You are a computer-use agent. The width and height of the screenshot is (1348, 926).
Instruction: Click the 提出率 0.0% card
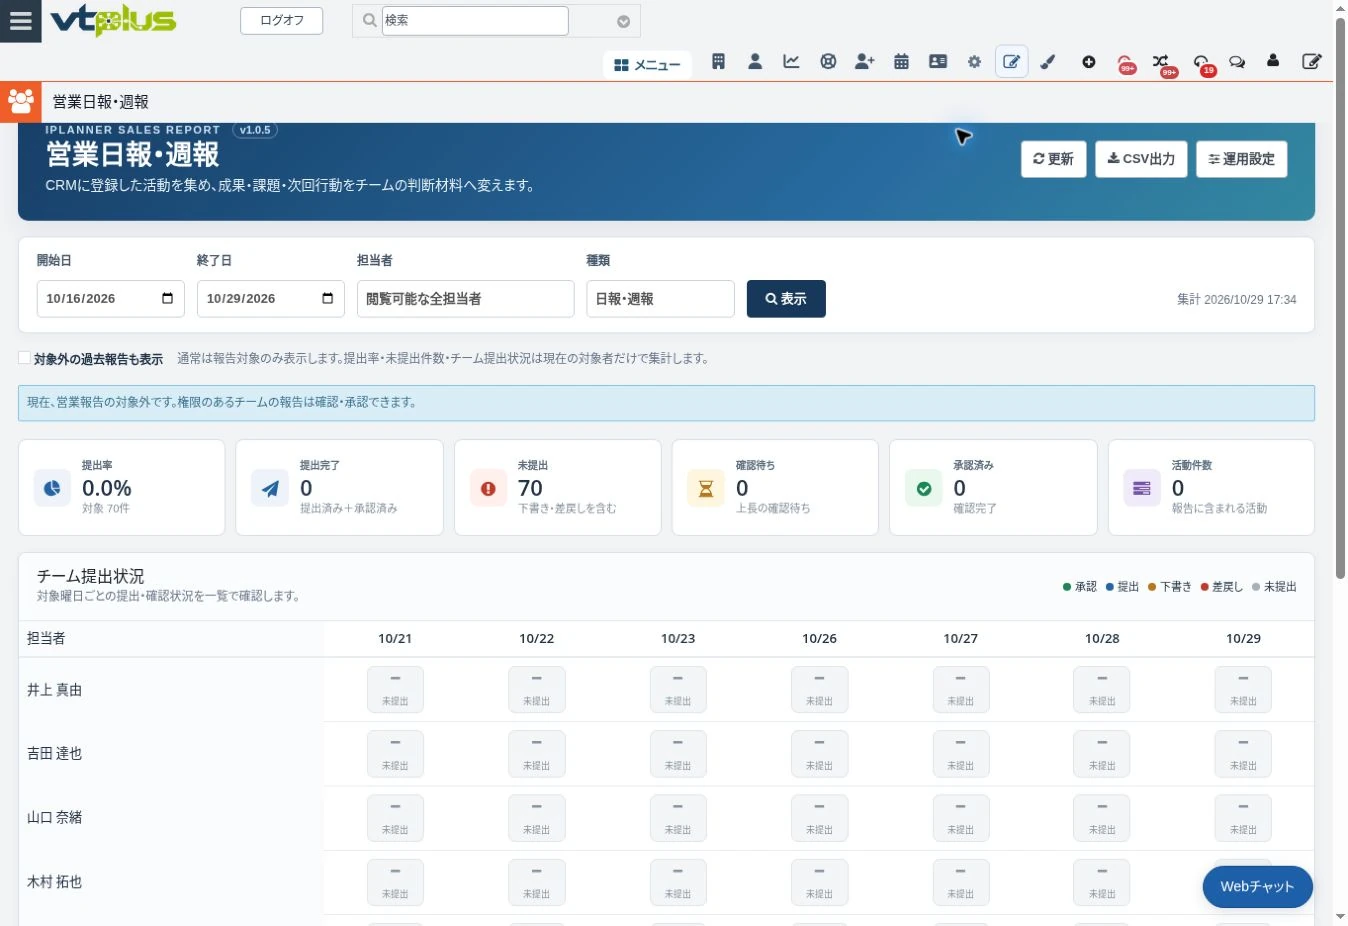click(x=121, y=488)
